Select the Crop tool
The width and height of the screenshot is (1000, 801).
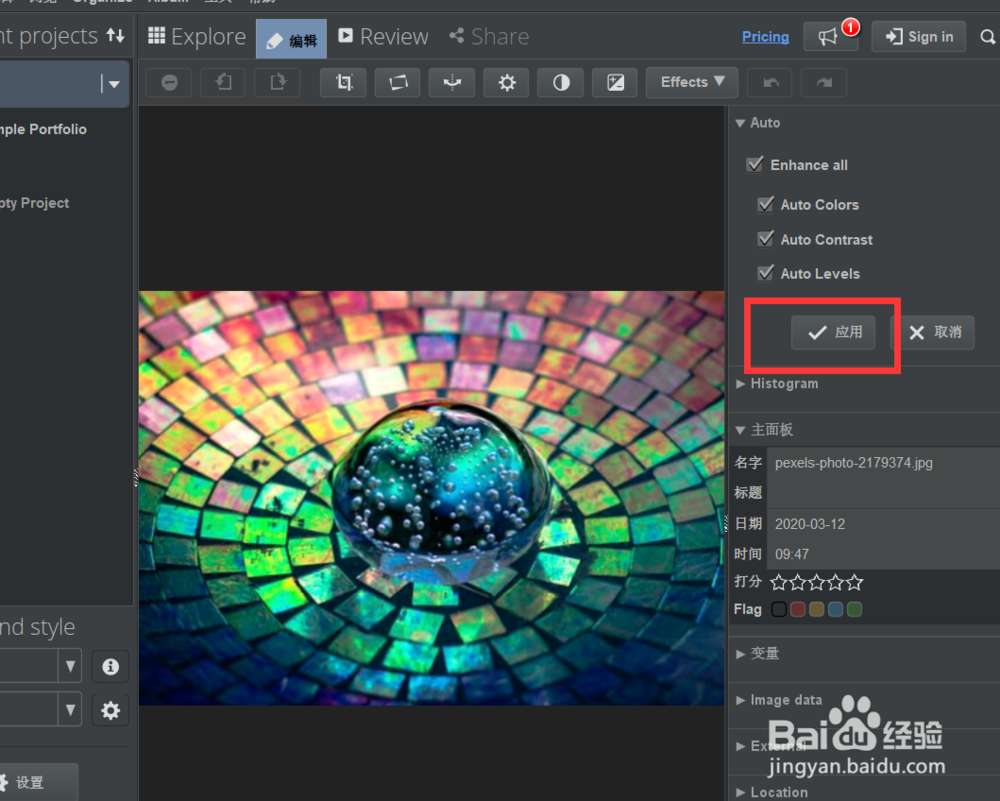click(344, 82)
